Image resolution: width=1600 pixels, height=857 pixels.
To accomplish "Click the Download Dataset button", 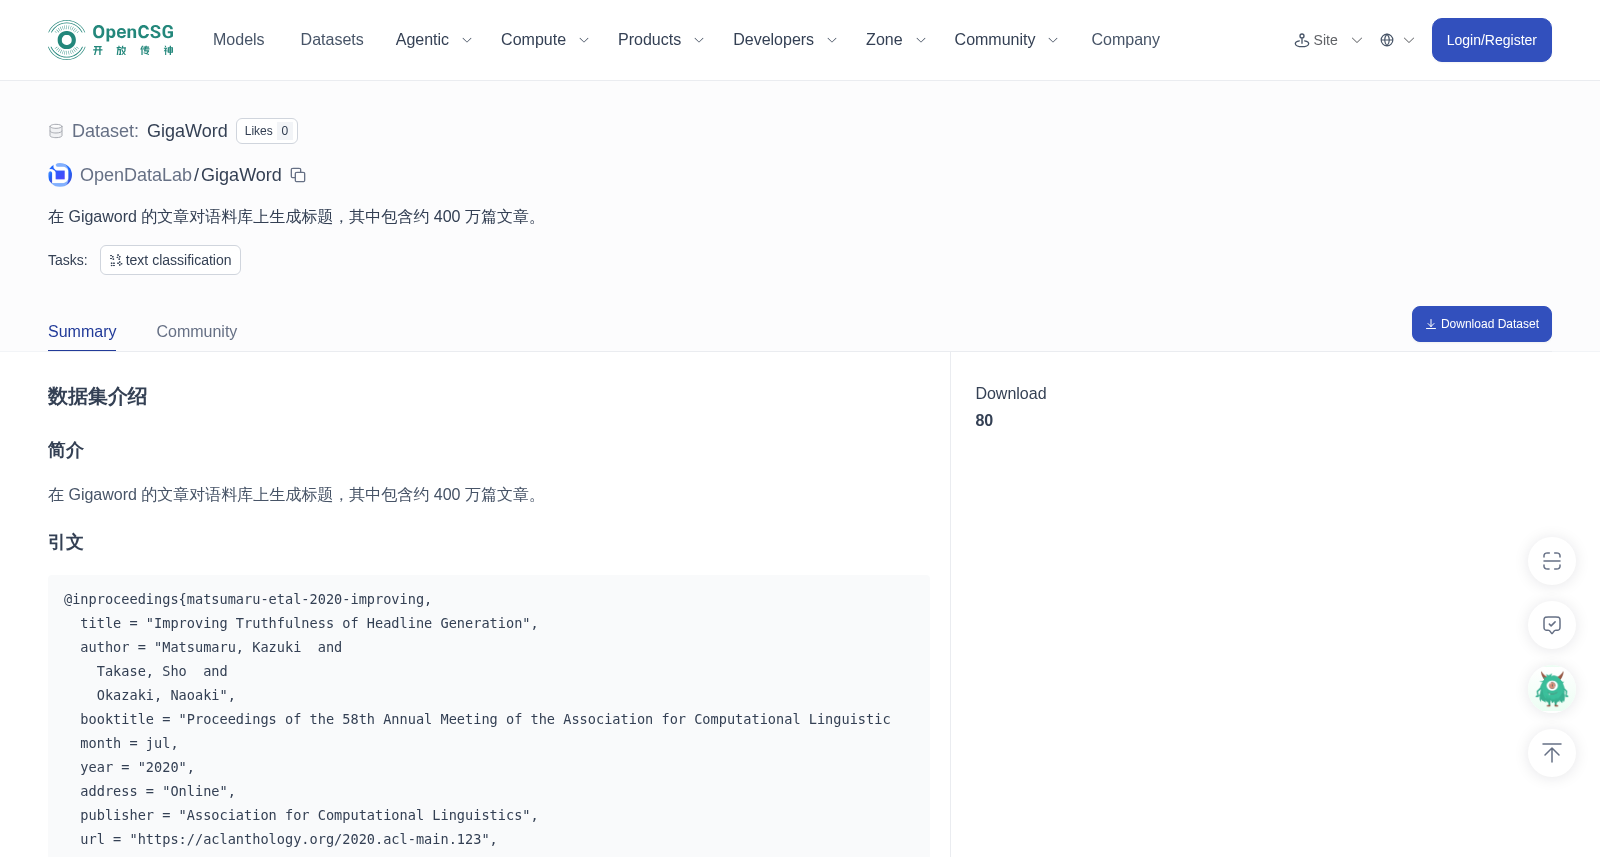I will tap(1482, 324).
